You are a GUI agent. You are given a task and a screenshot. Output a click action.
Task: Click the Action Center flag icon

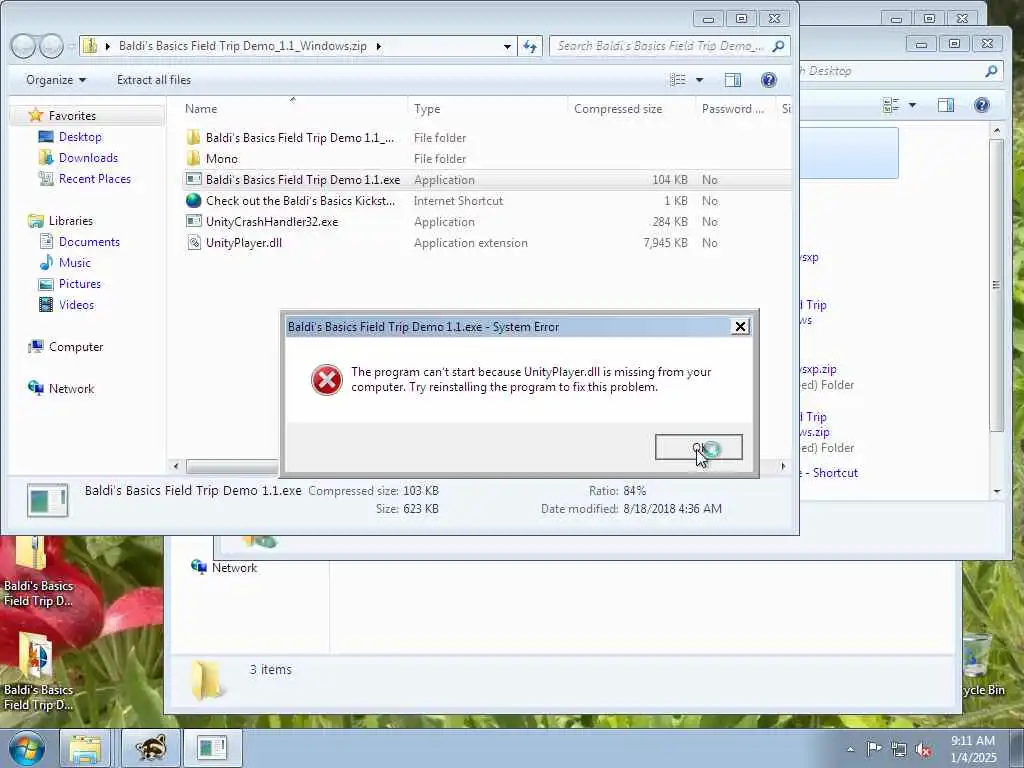874,748
